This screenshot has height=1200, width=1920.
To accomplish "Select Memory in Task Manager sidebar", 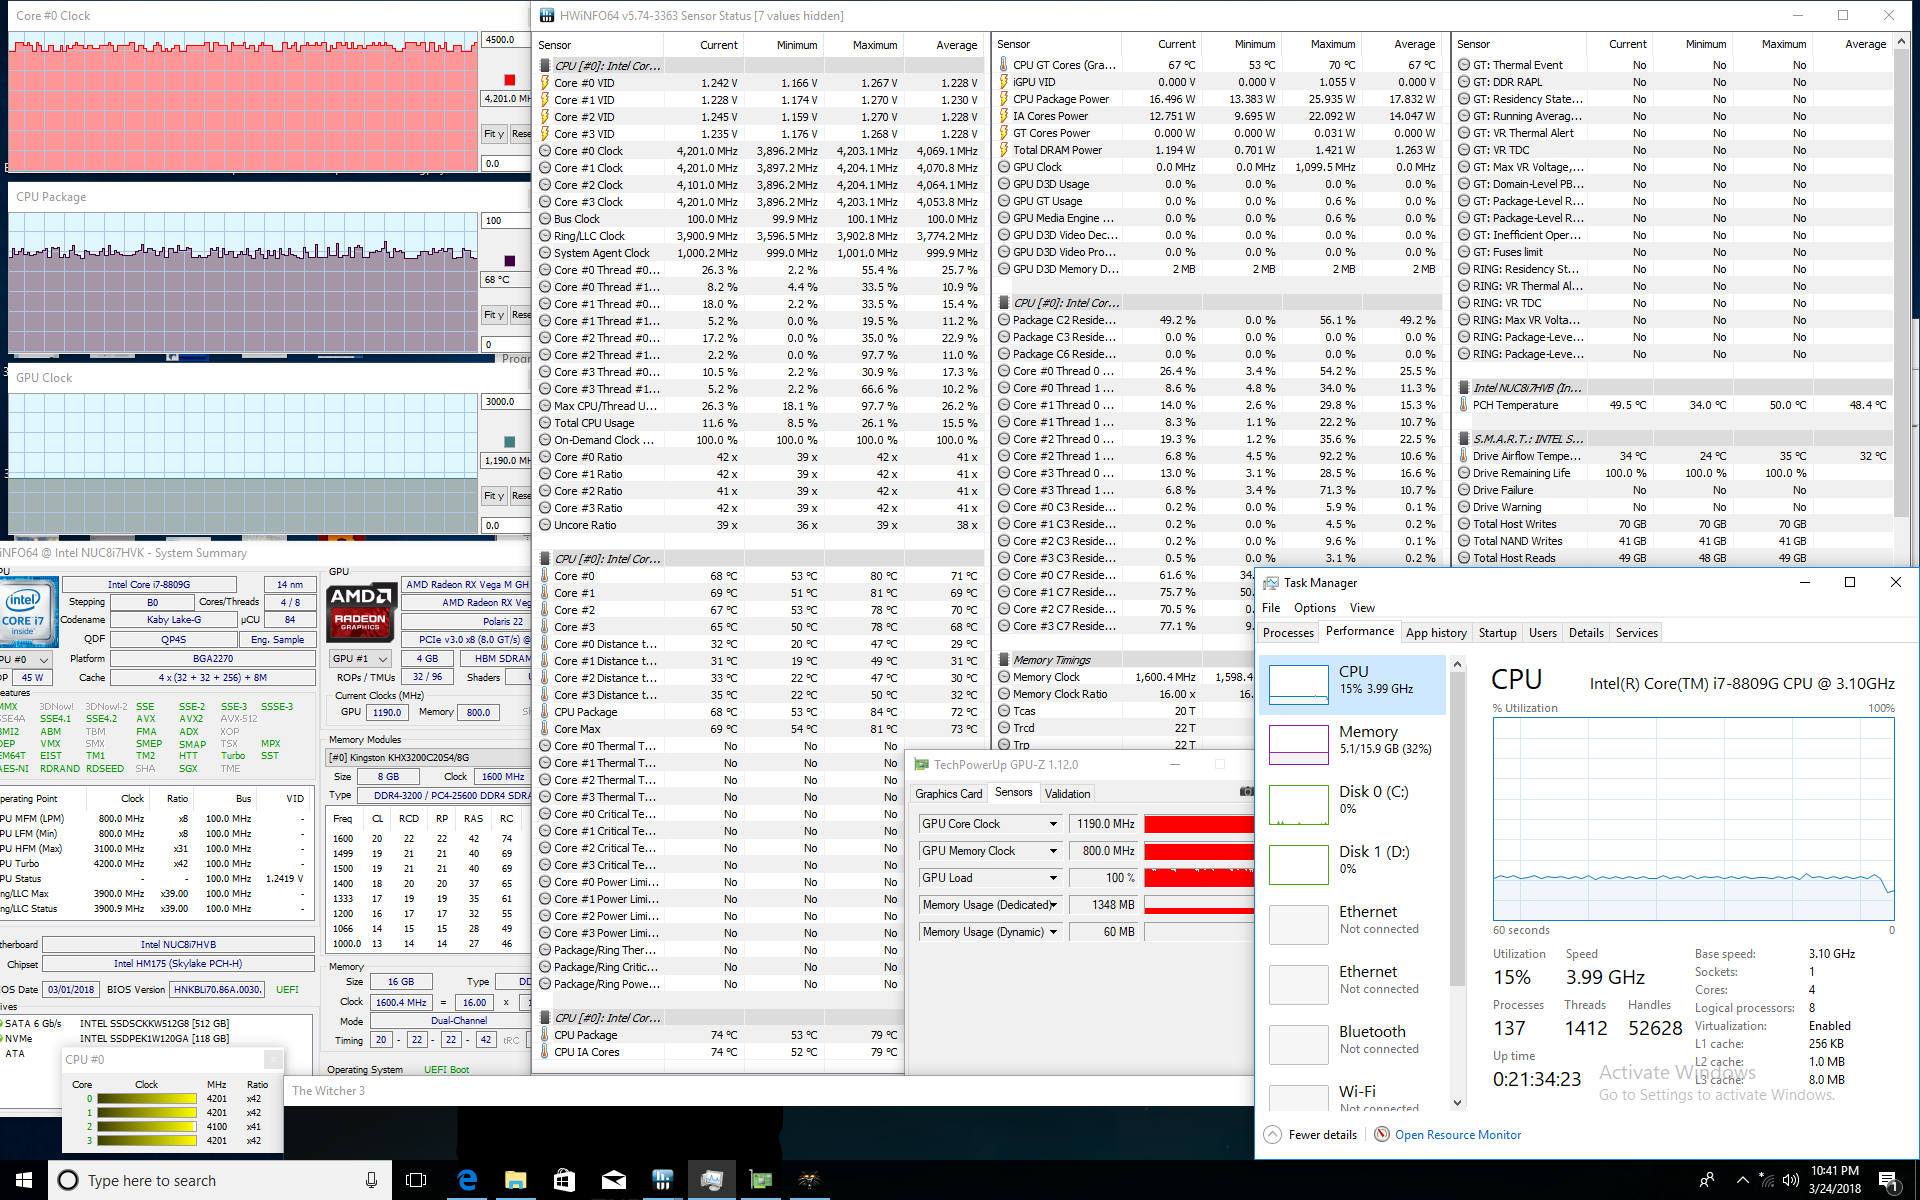I will (x=1353, y=744).
